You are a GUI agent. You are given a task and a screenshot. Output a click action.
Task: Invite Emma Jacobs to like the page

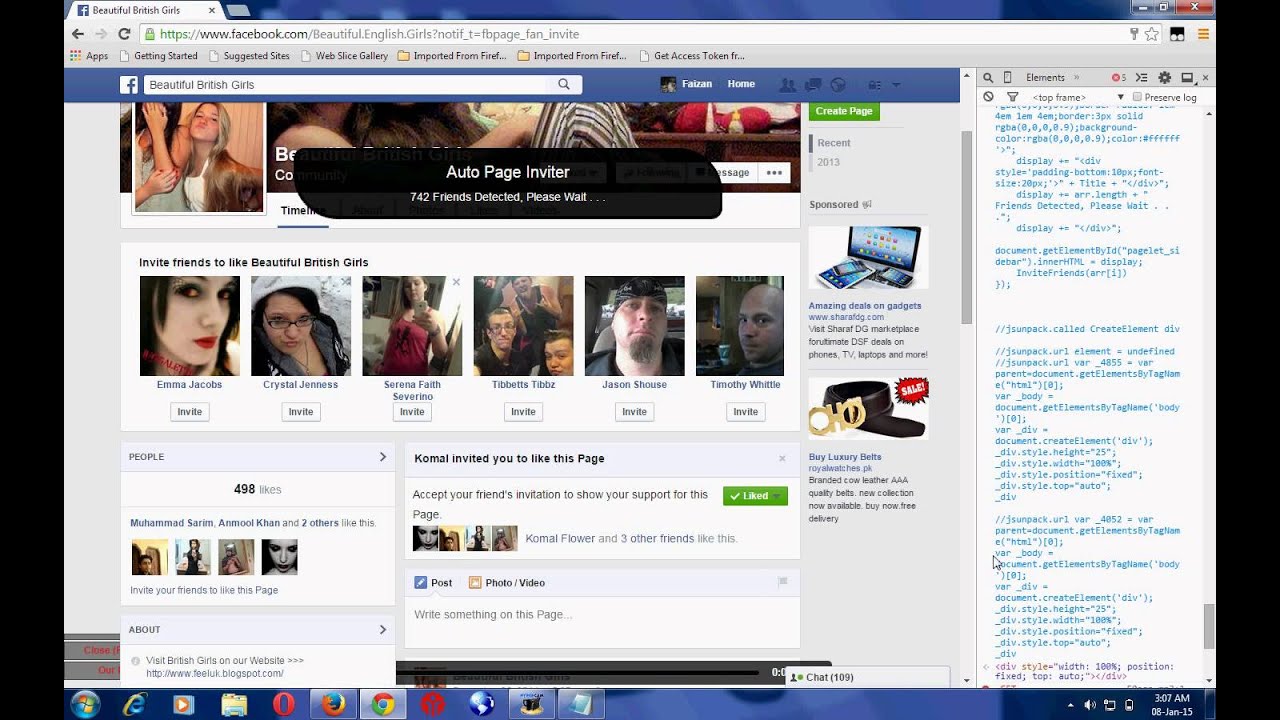tap(189, 412)
